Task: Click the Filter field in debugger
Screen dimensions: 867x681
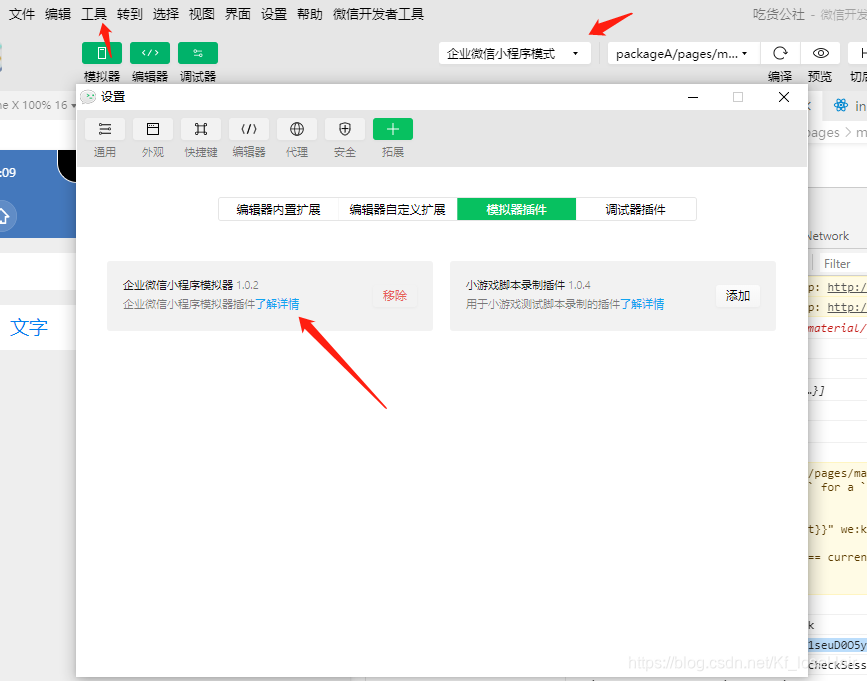Action: pos(843,264)
